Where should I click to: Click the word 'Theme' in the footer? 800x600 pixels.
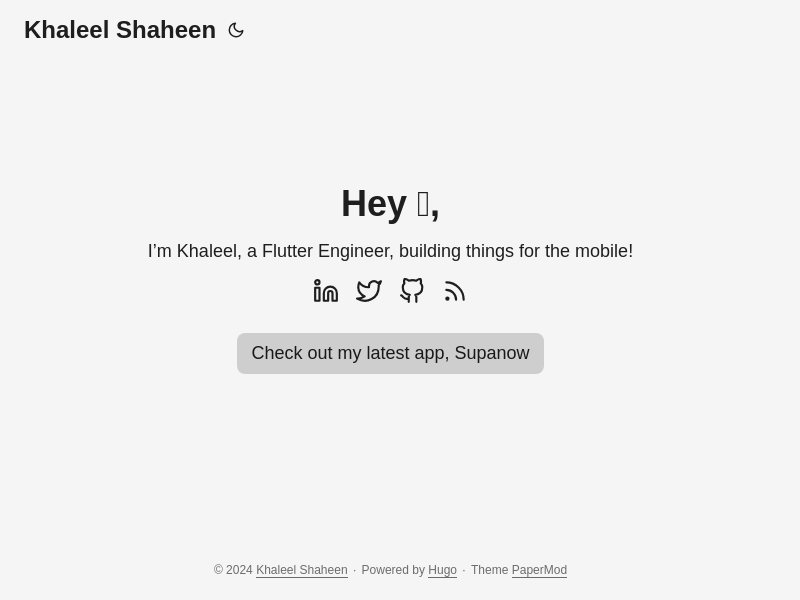pos(489,570)
